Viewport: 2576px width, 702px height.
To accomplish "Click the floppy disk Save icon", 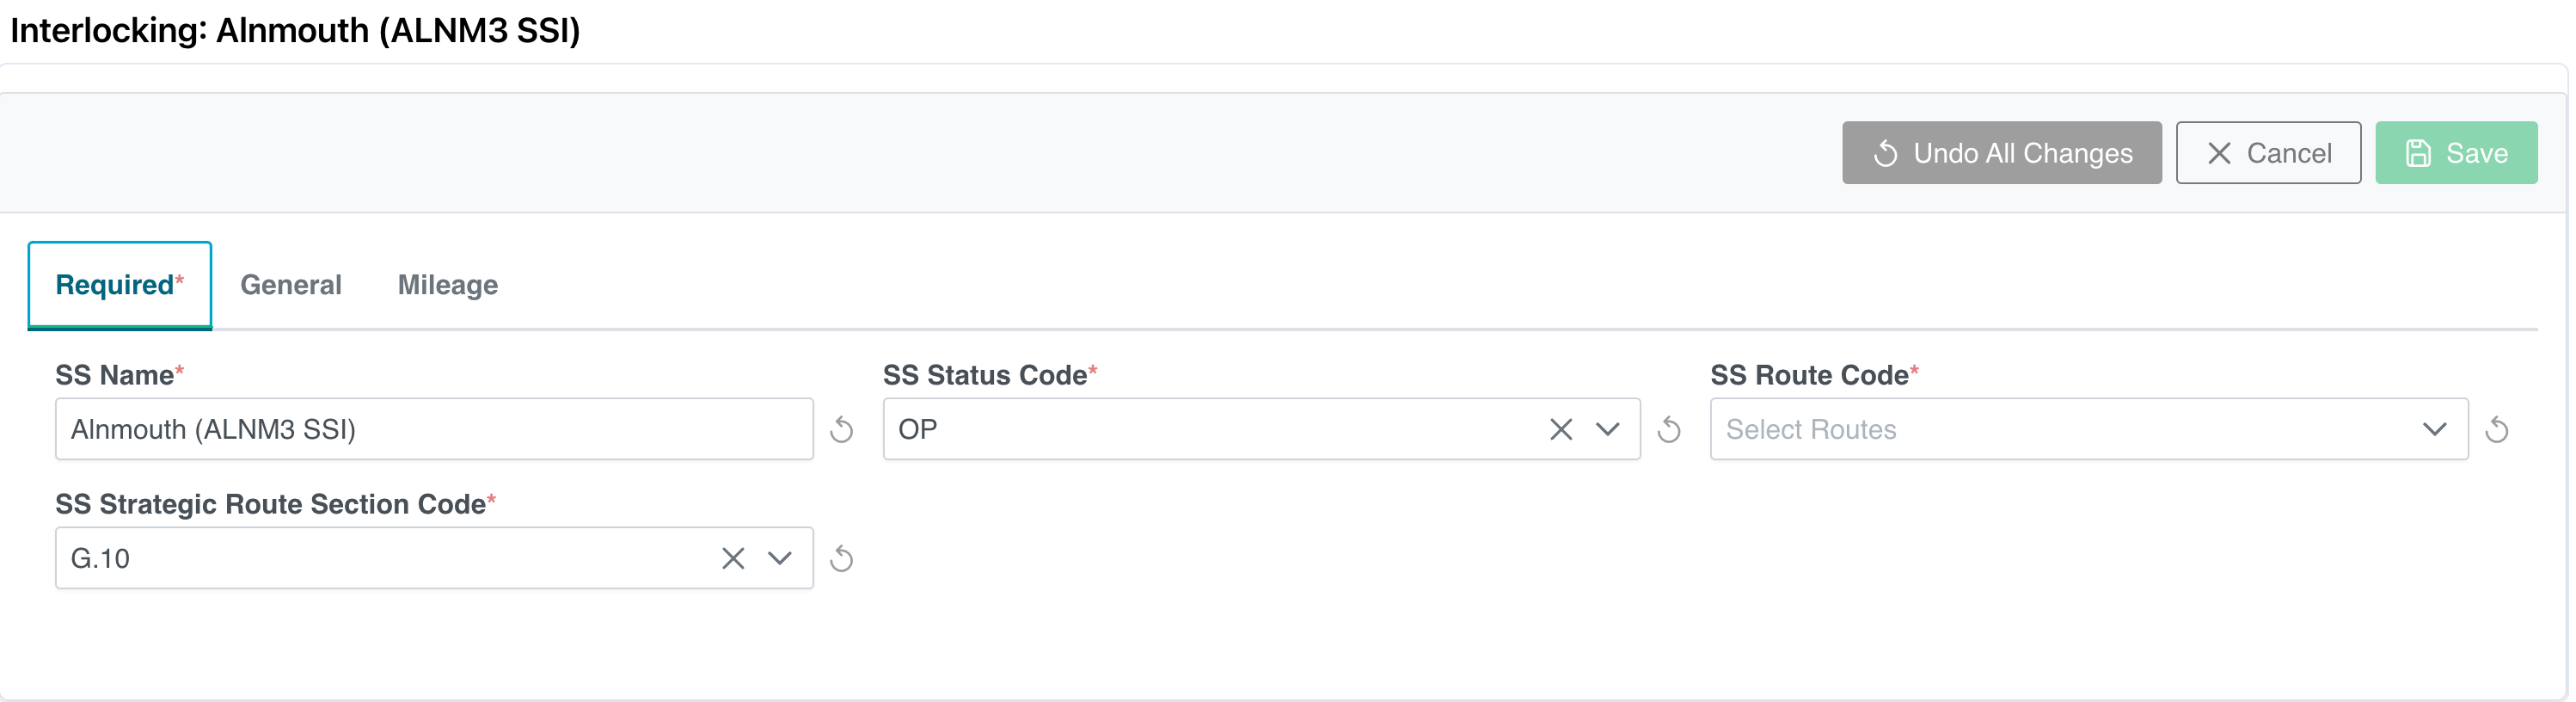I will [2417, 154].
